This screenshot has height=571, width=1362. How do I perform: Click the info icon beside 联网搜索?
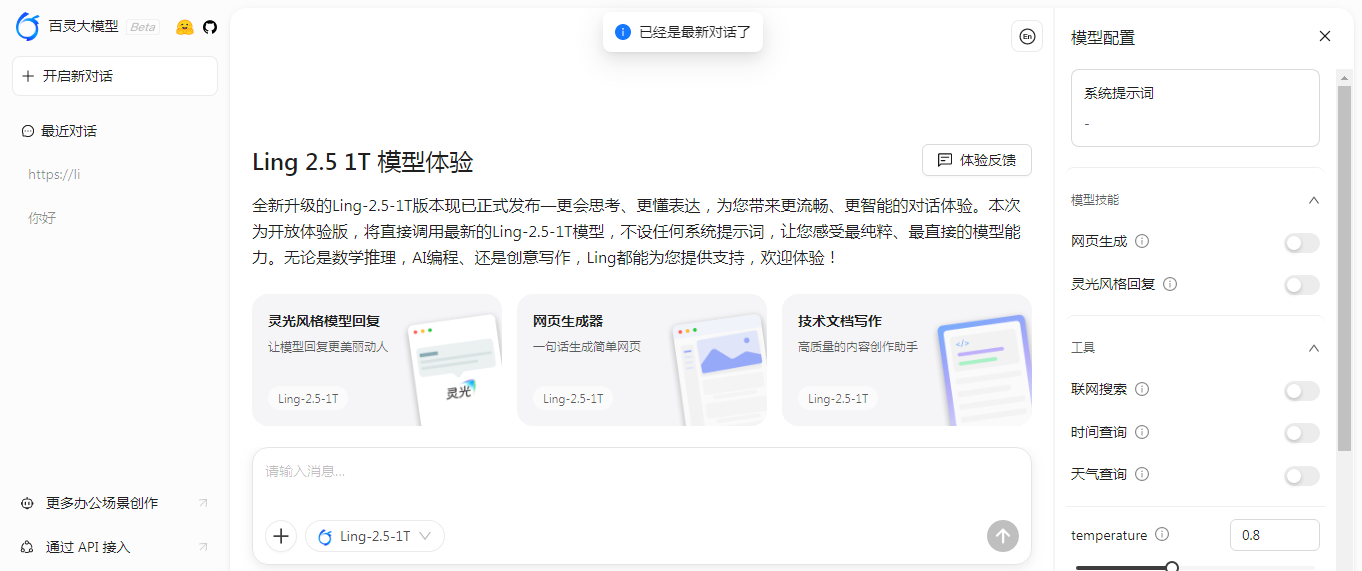[1142, 389]
